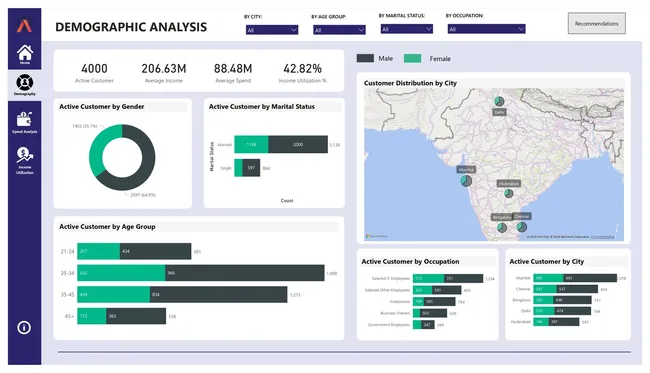
Task: Click Active Customer by Age Group title
Action: [x=107, y=227]
